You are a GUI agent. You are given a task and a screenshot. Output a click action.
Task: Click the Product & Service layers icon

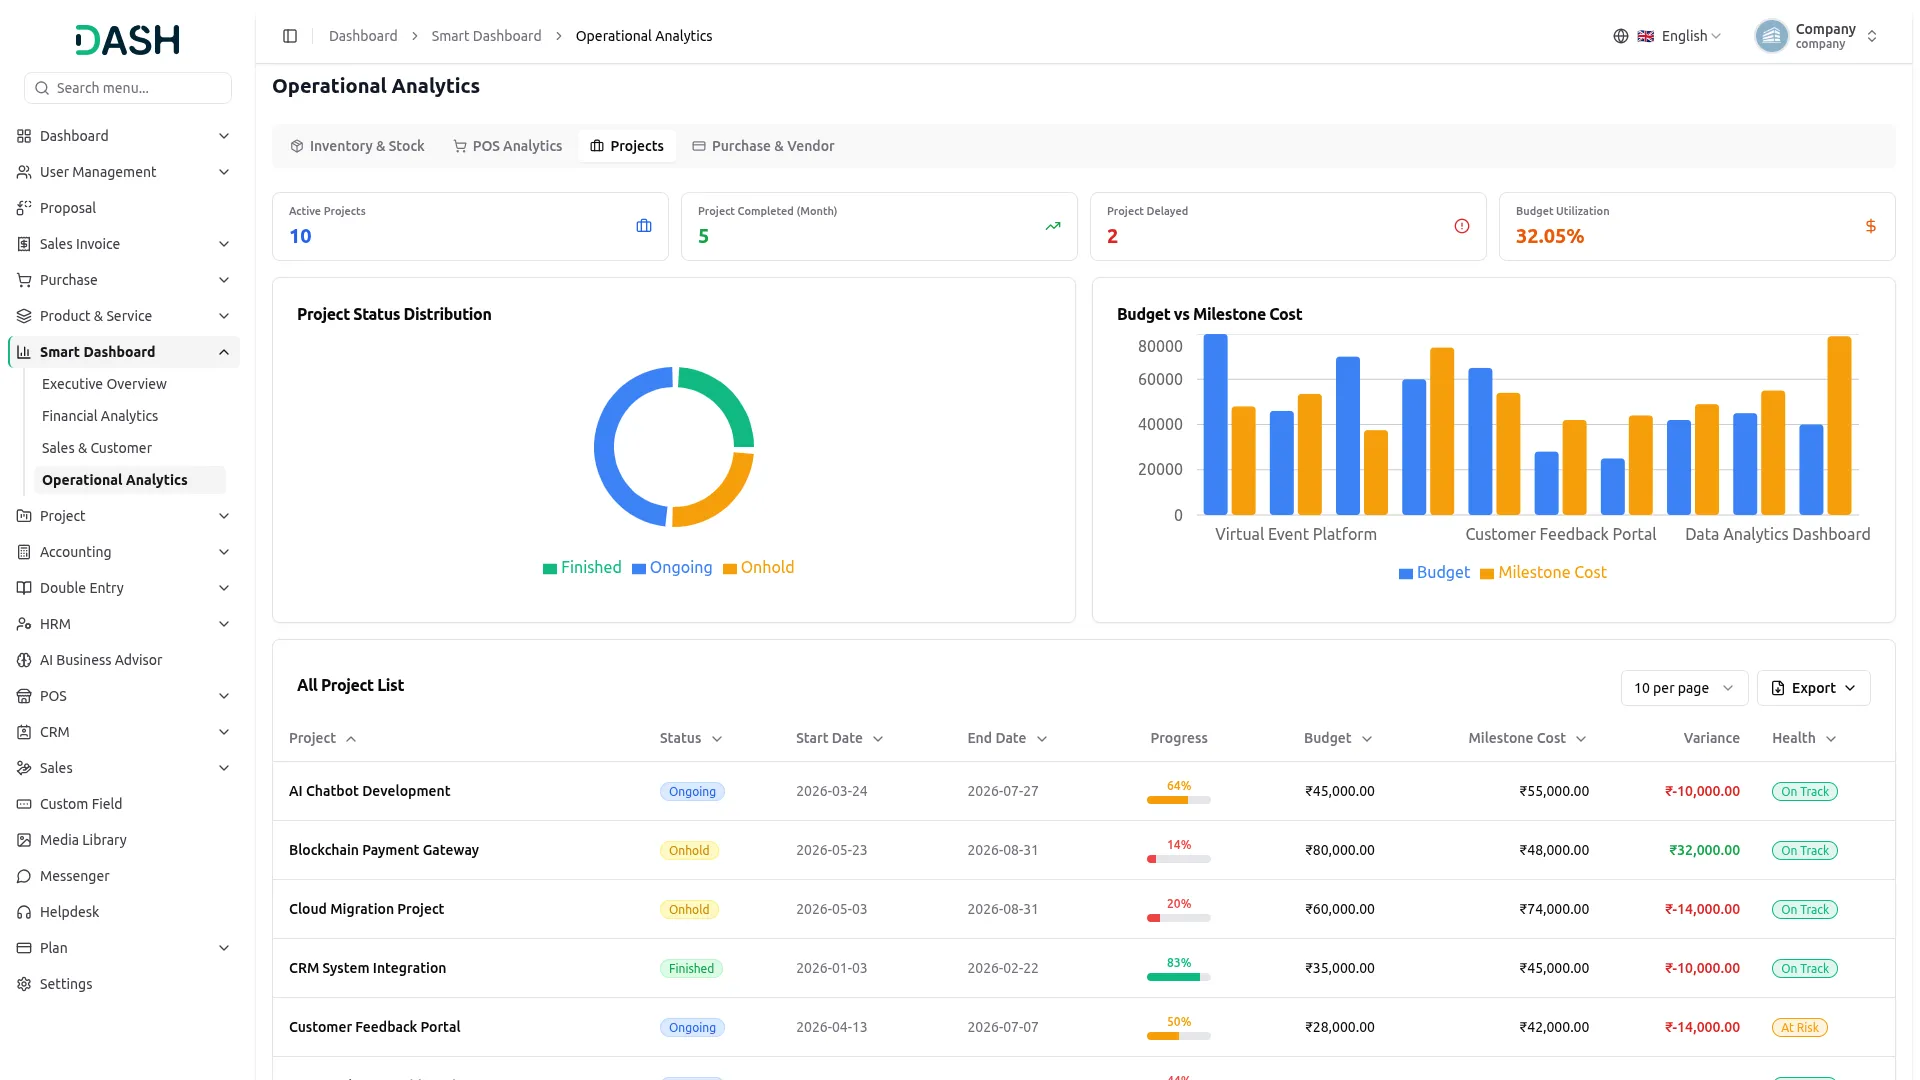tap(24, 316)
